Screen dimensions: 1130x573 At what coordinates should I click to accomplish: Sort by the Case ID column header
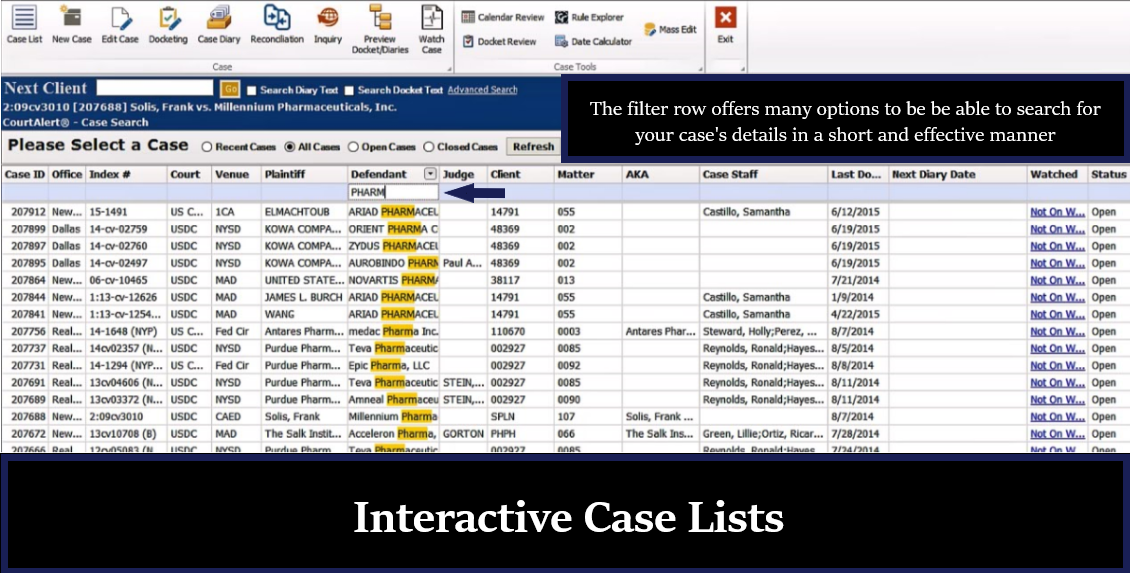[x=25, y=174]
